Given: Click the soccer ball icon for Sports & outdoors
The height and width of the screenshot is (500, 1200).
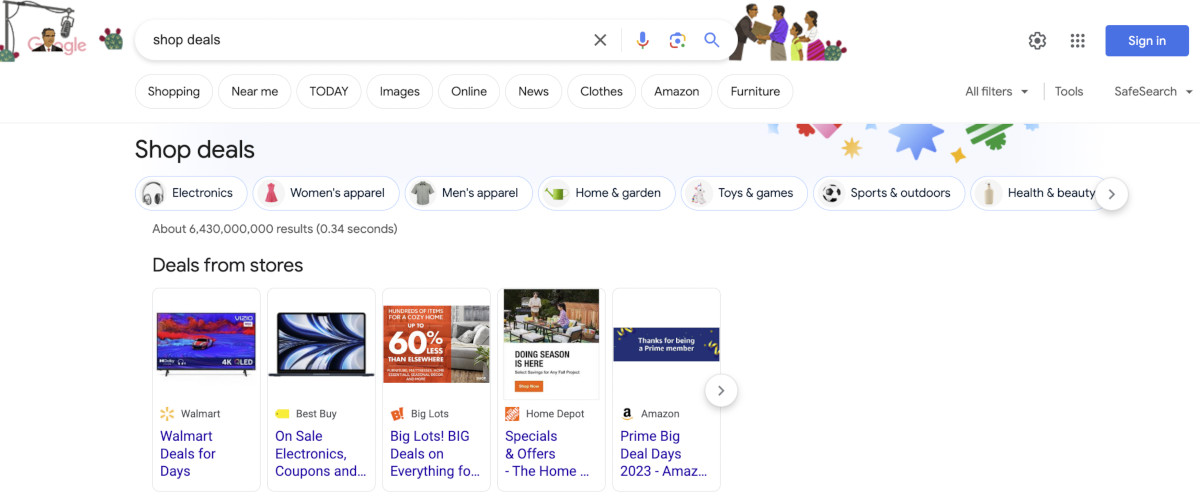Looking at the screenshot, I should coord(832,193).
